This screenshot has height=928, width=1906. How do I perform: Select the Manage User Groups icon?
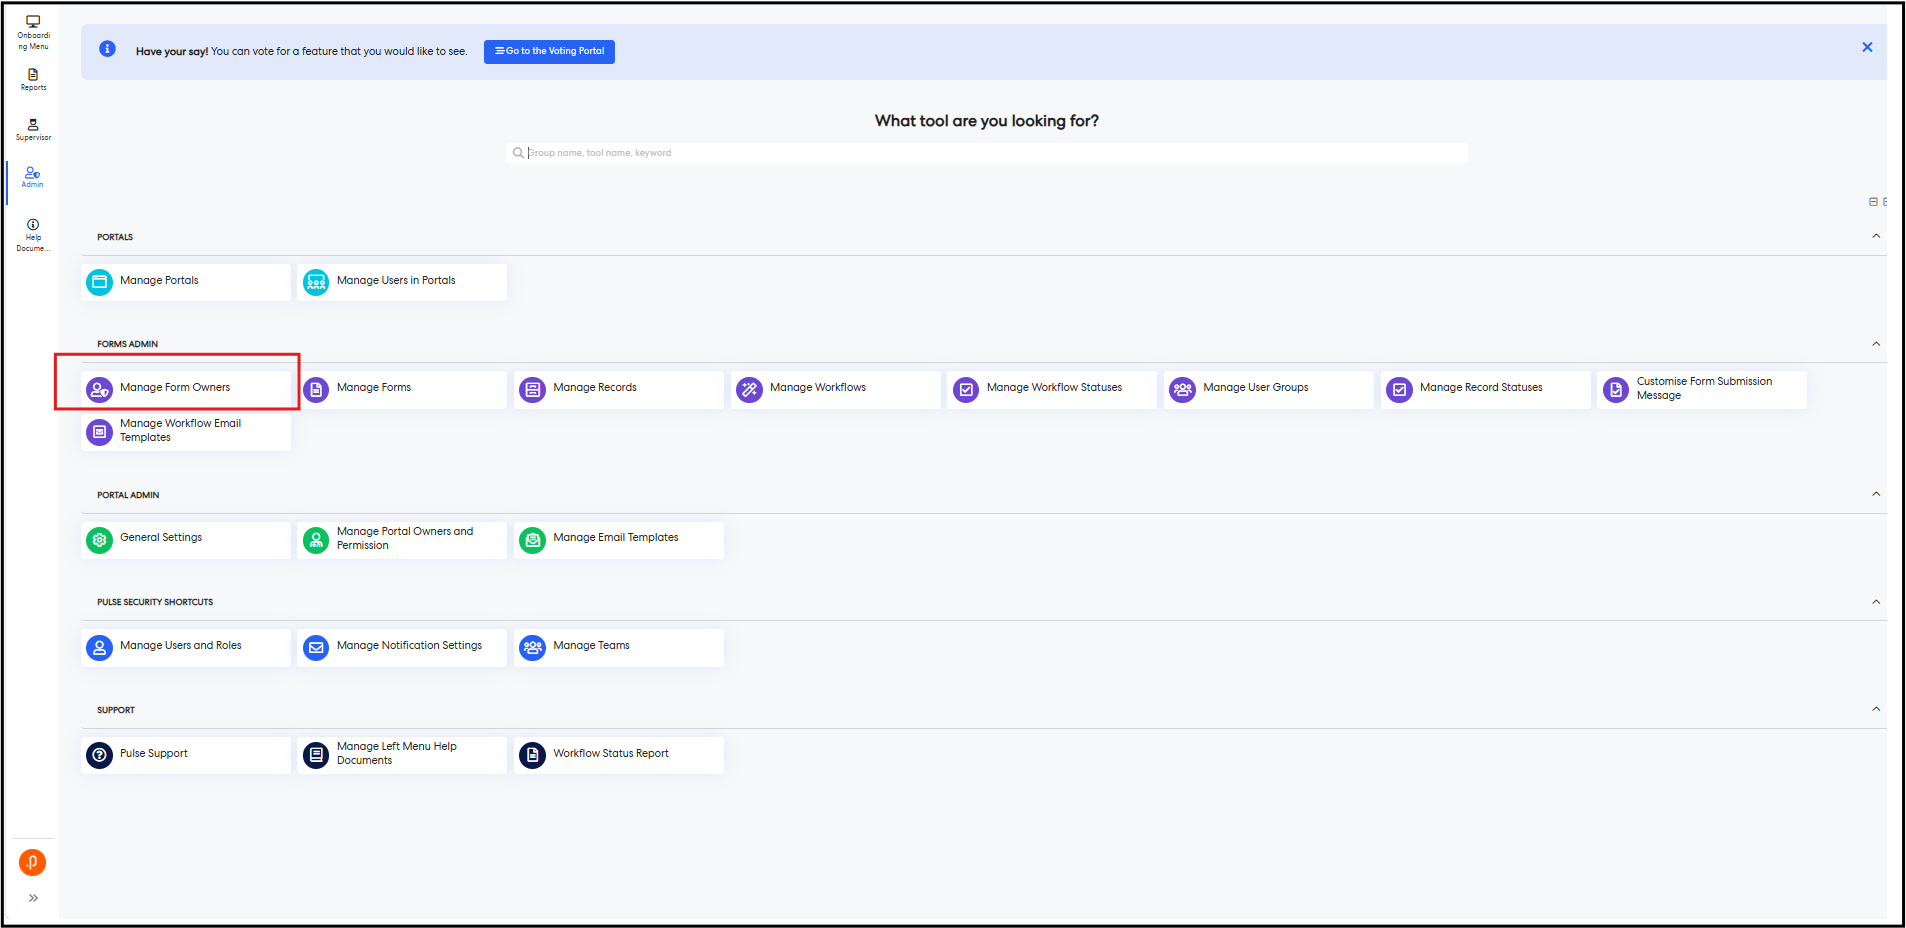point(1182,389)
